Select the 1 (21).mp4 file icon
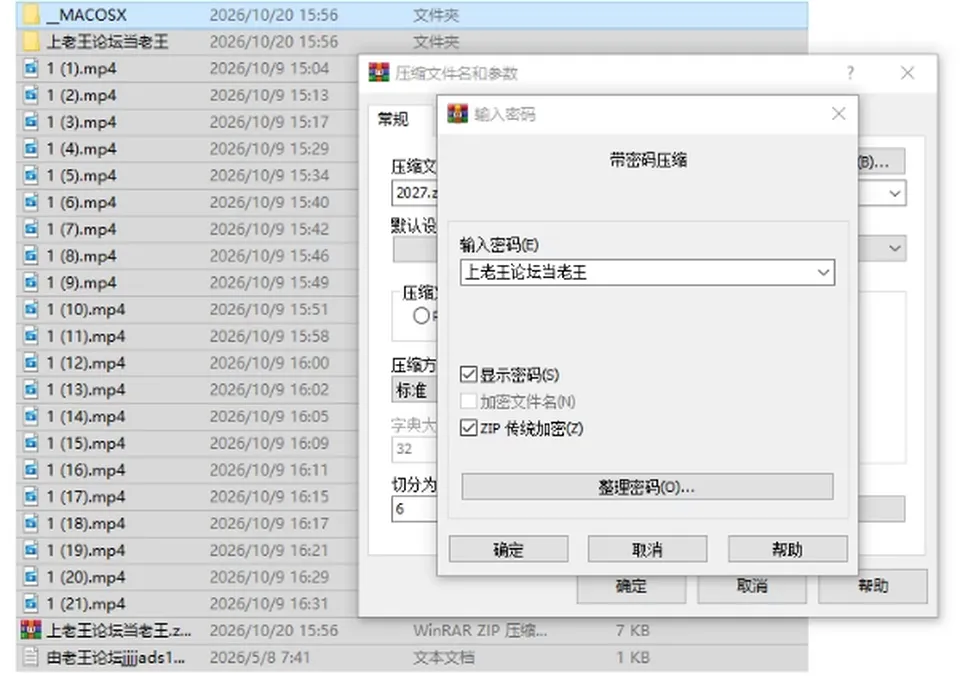The image size is (960, 695). [30, 603]
